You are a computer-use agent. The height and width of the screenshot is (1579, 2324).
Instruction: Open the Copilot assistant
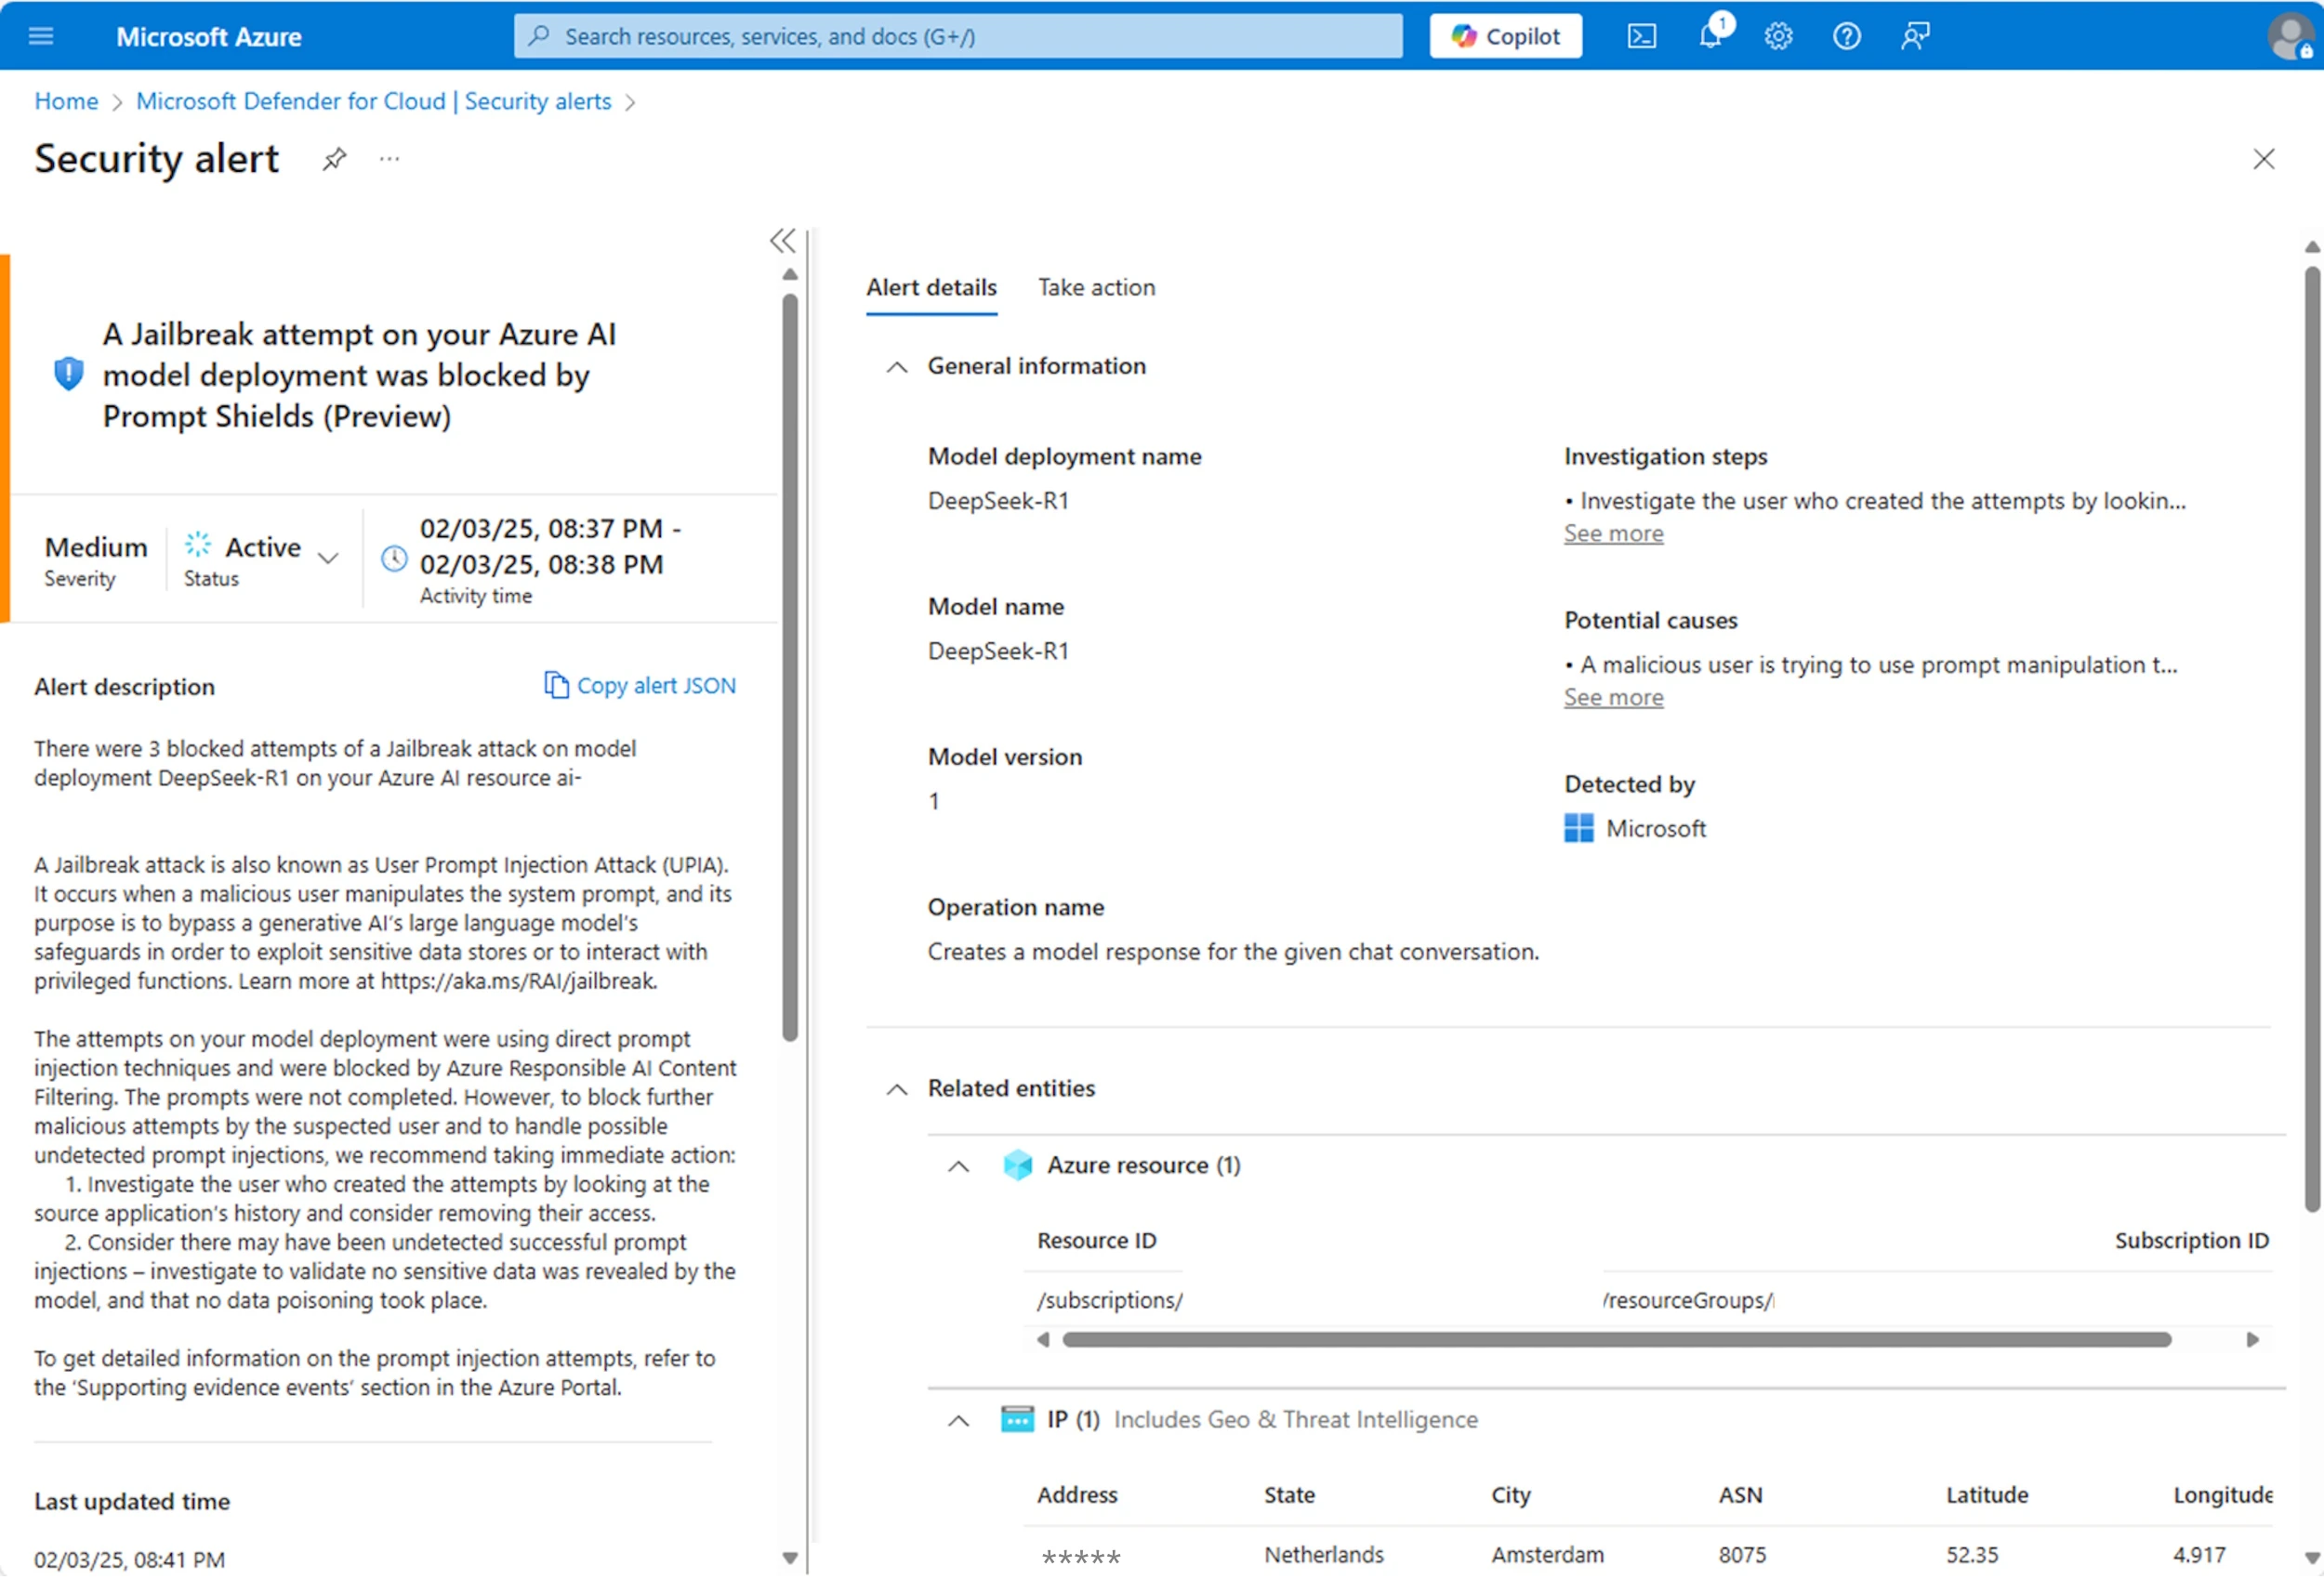[1504, 35]
